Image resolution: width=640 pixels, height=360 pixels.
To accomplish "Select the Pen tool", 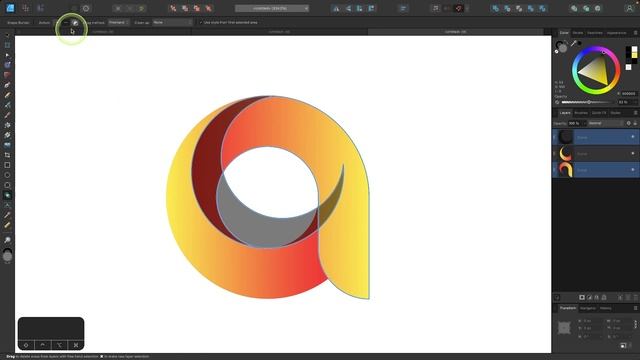I will pos(7,85).
